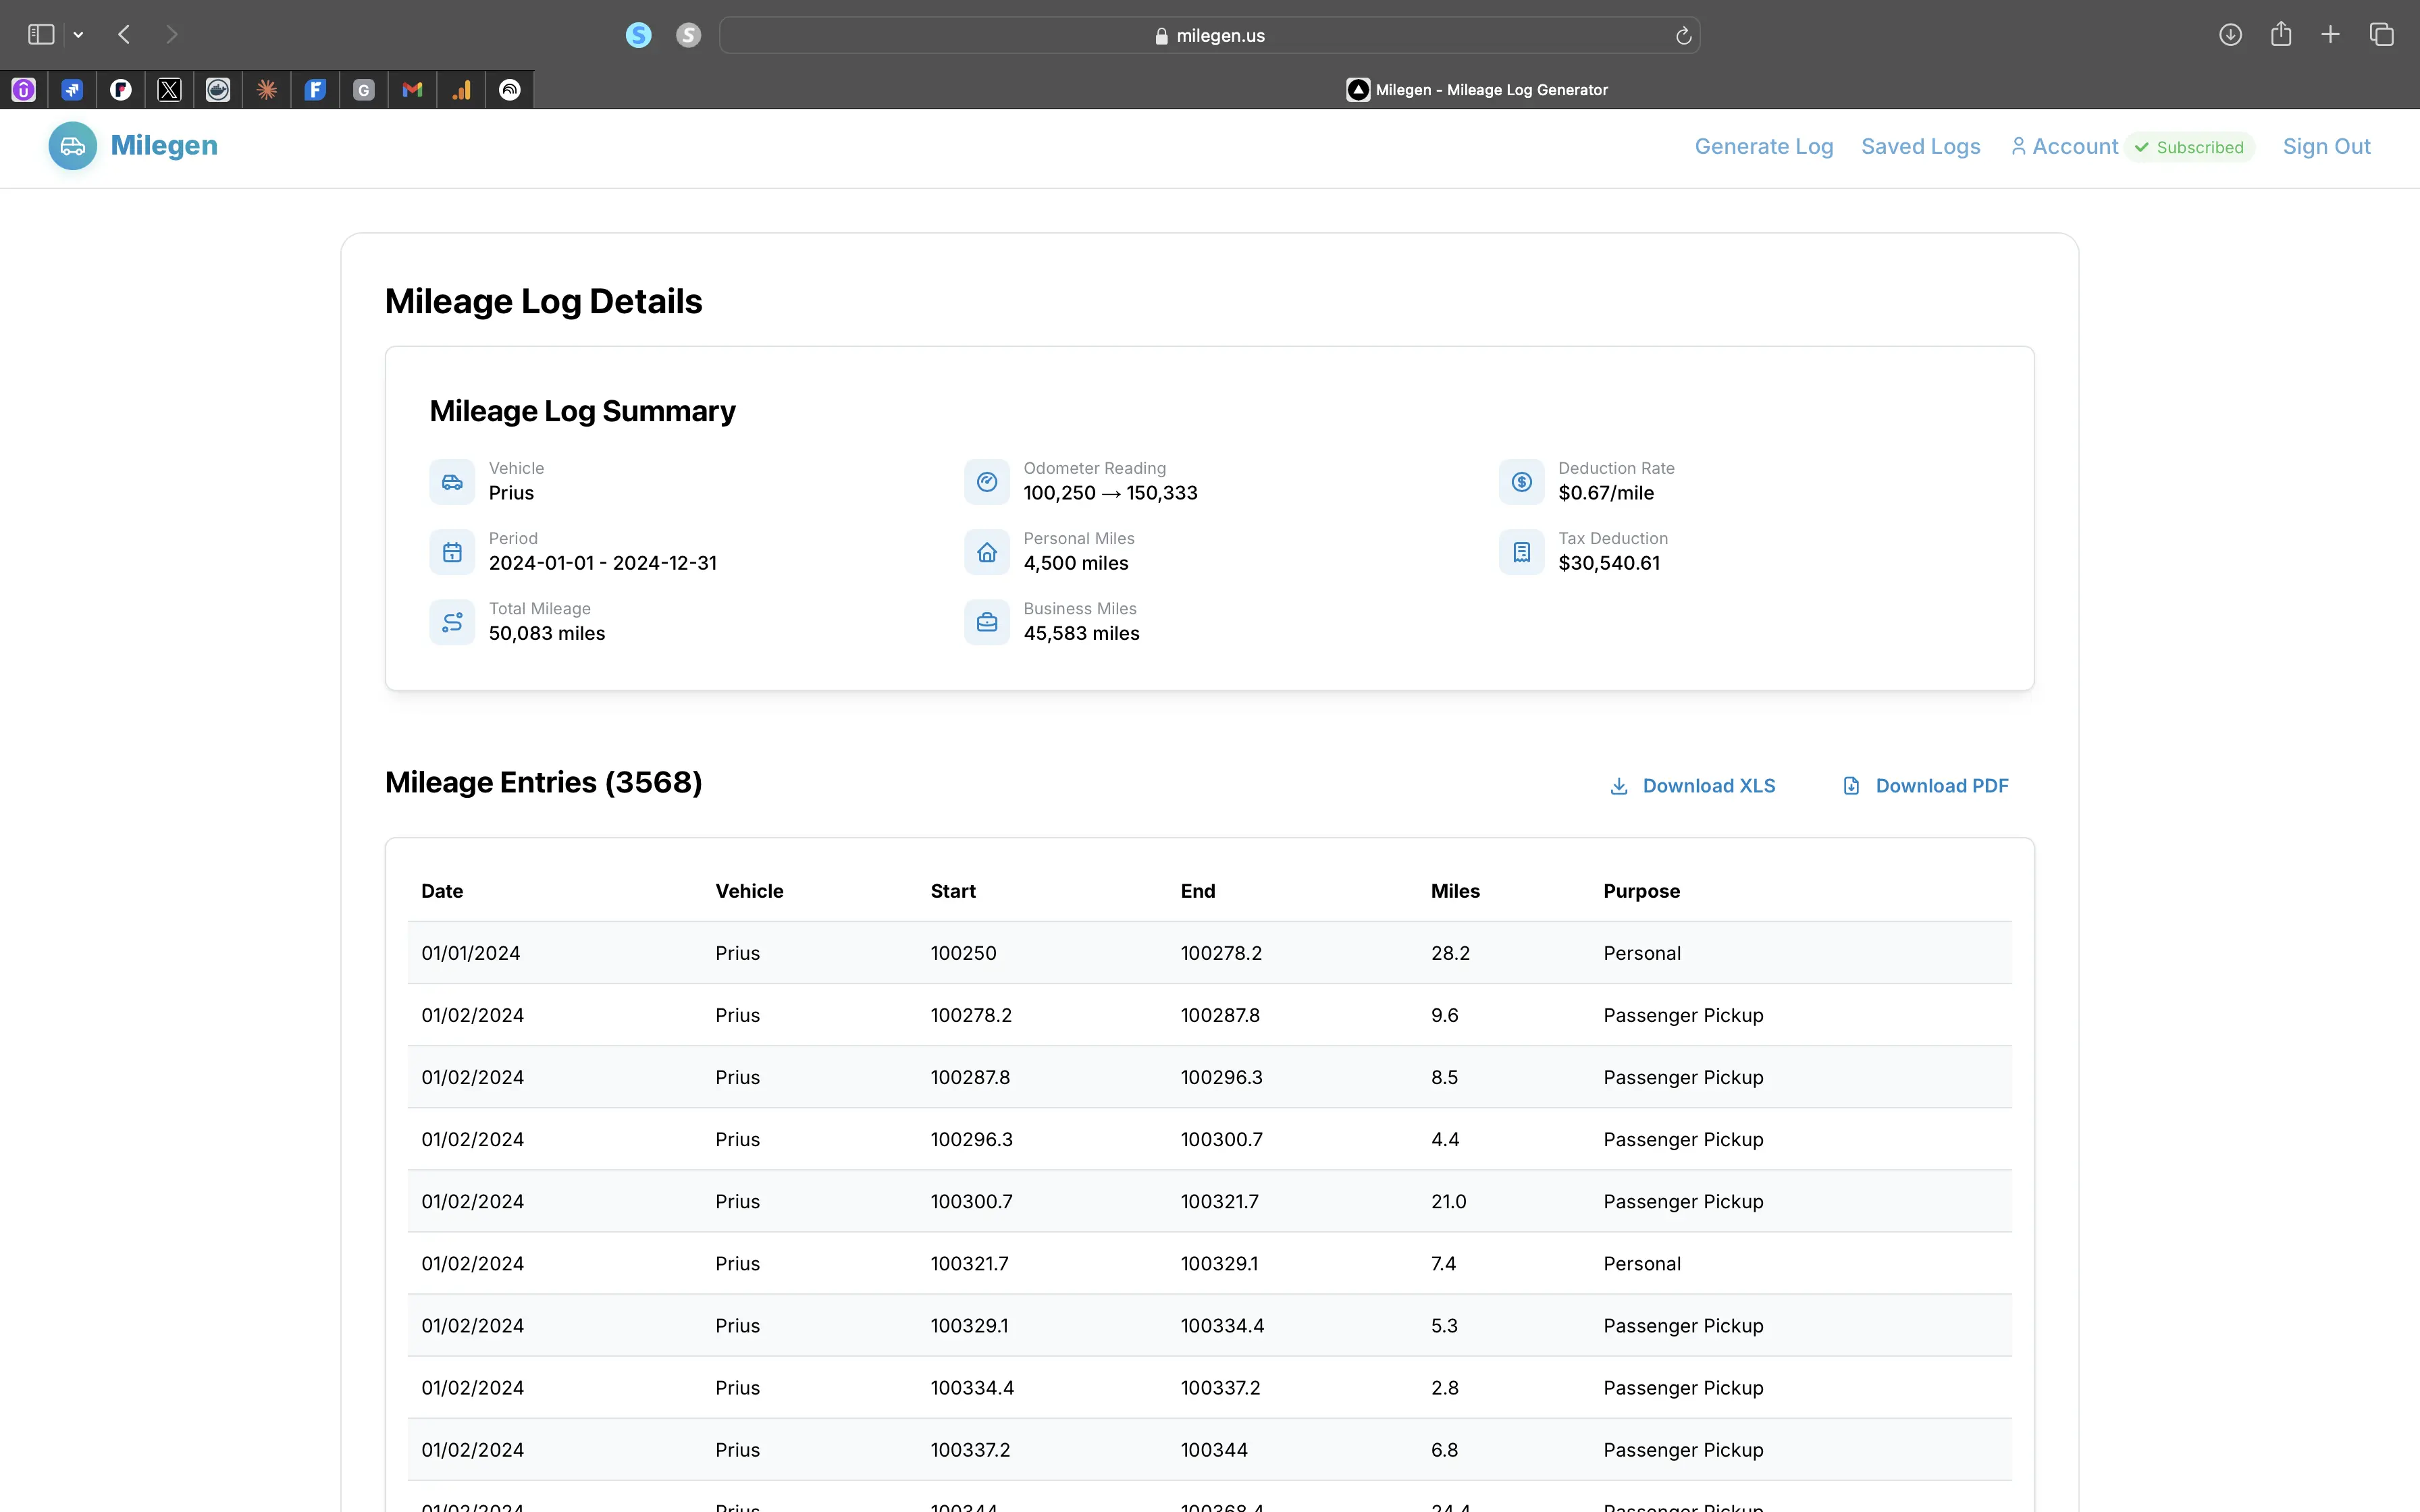
Task: Click the end value 100344
Action: tap(1214, 1449)
